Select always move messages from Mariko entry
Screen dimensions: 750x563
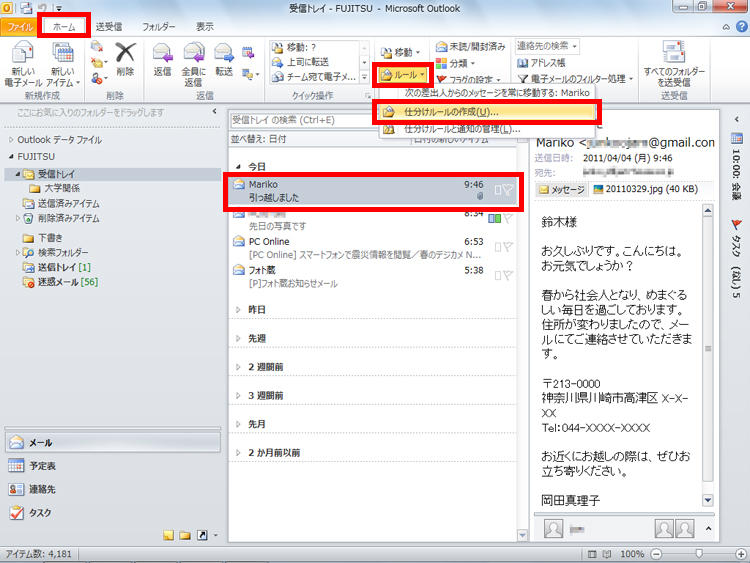[x=496, y=93]
